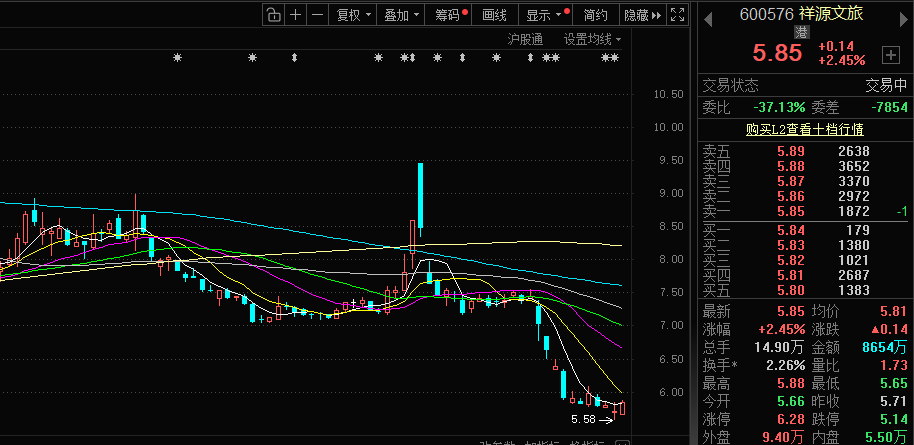Image resolution: width=914 pixels, height=445 pixels.
Task: Click the 港 badge under stock name
Action: 801,33
